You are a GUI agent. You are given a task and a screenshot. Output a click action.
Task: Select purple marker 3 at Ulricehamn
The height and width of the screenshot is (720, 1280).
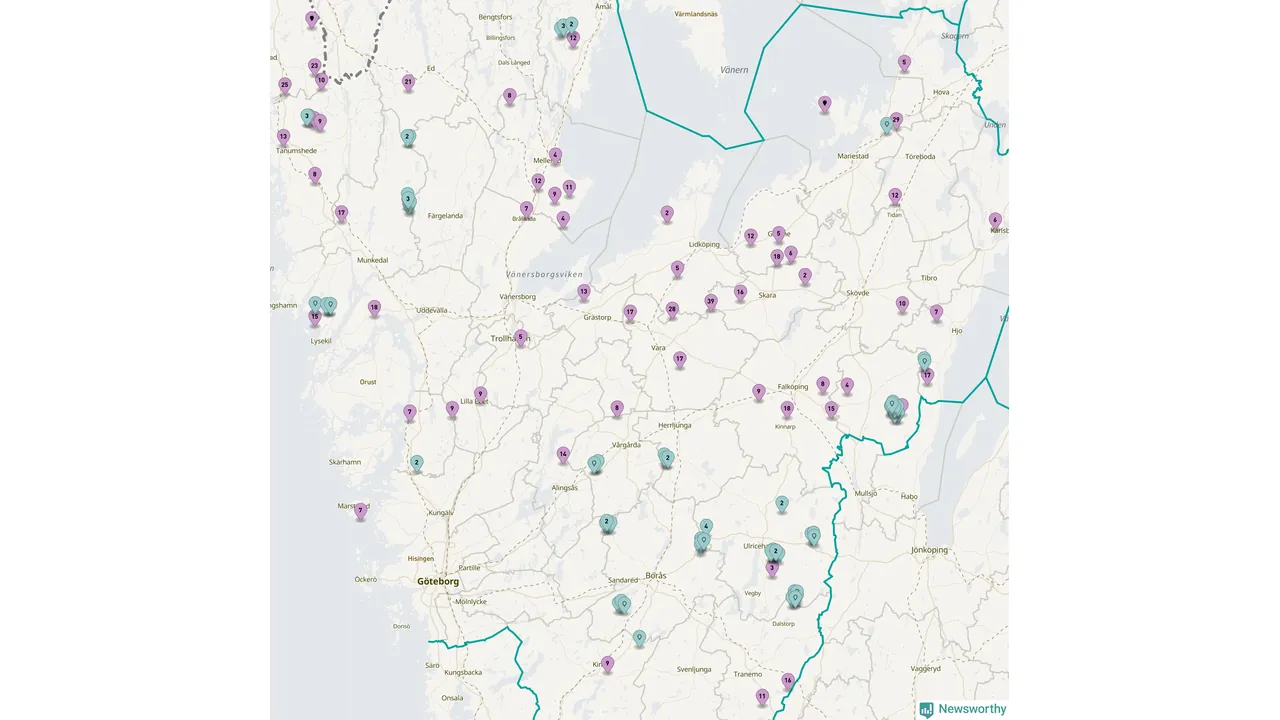pos(772,569)
